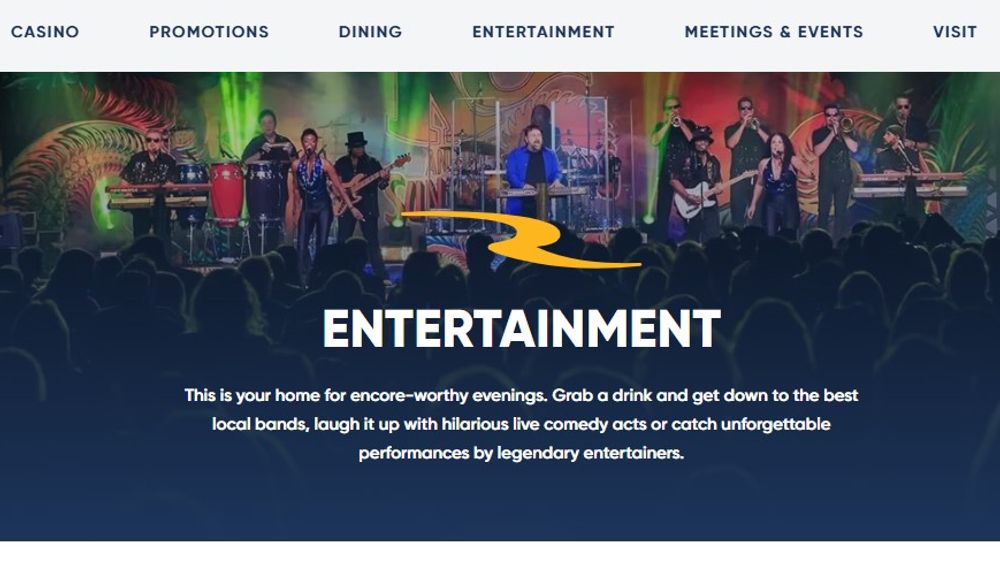
Task: Click the large ENTERTAINMENT banner heading
Action: click(x=522, y=329)
